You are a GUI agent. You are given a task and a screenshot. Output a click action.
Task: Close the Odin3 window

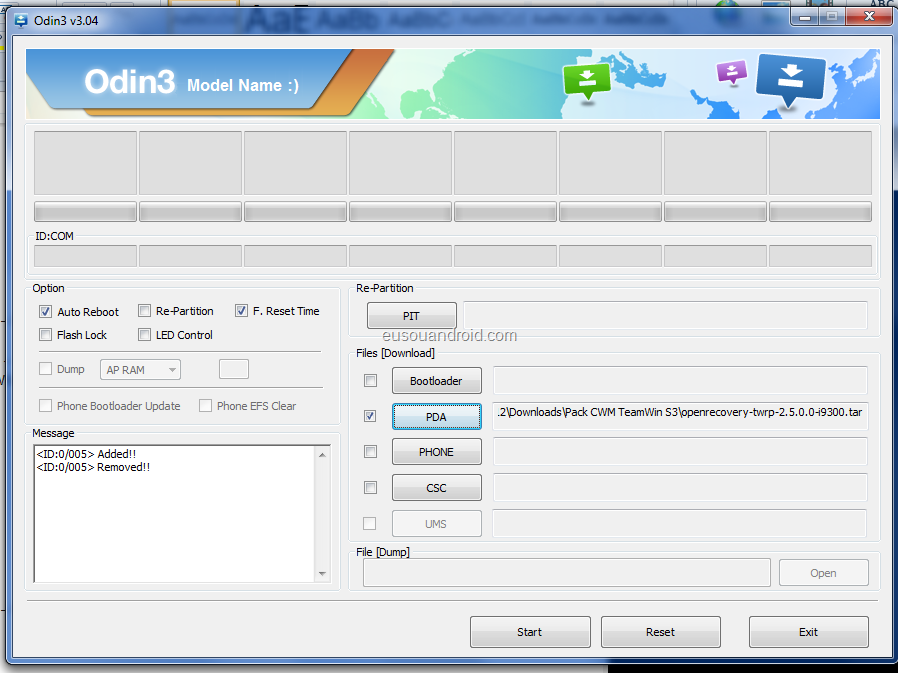869,17
